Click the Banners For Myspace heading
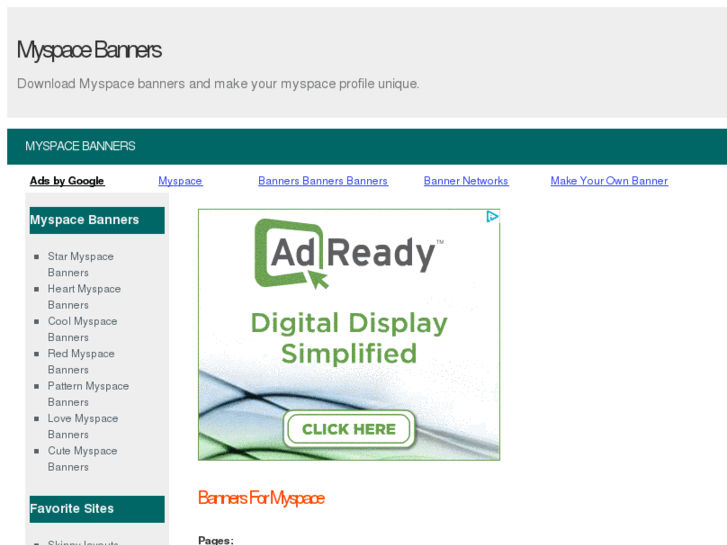 click(x=261, y=498)
